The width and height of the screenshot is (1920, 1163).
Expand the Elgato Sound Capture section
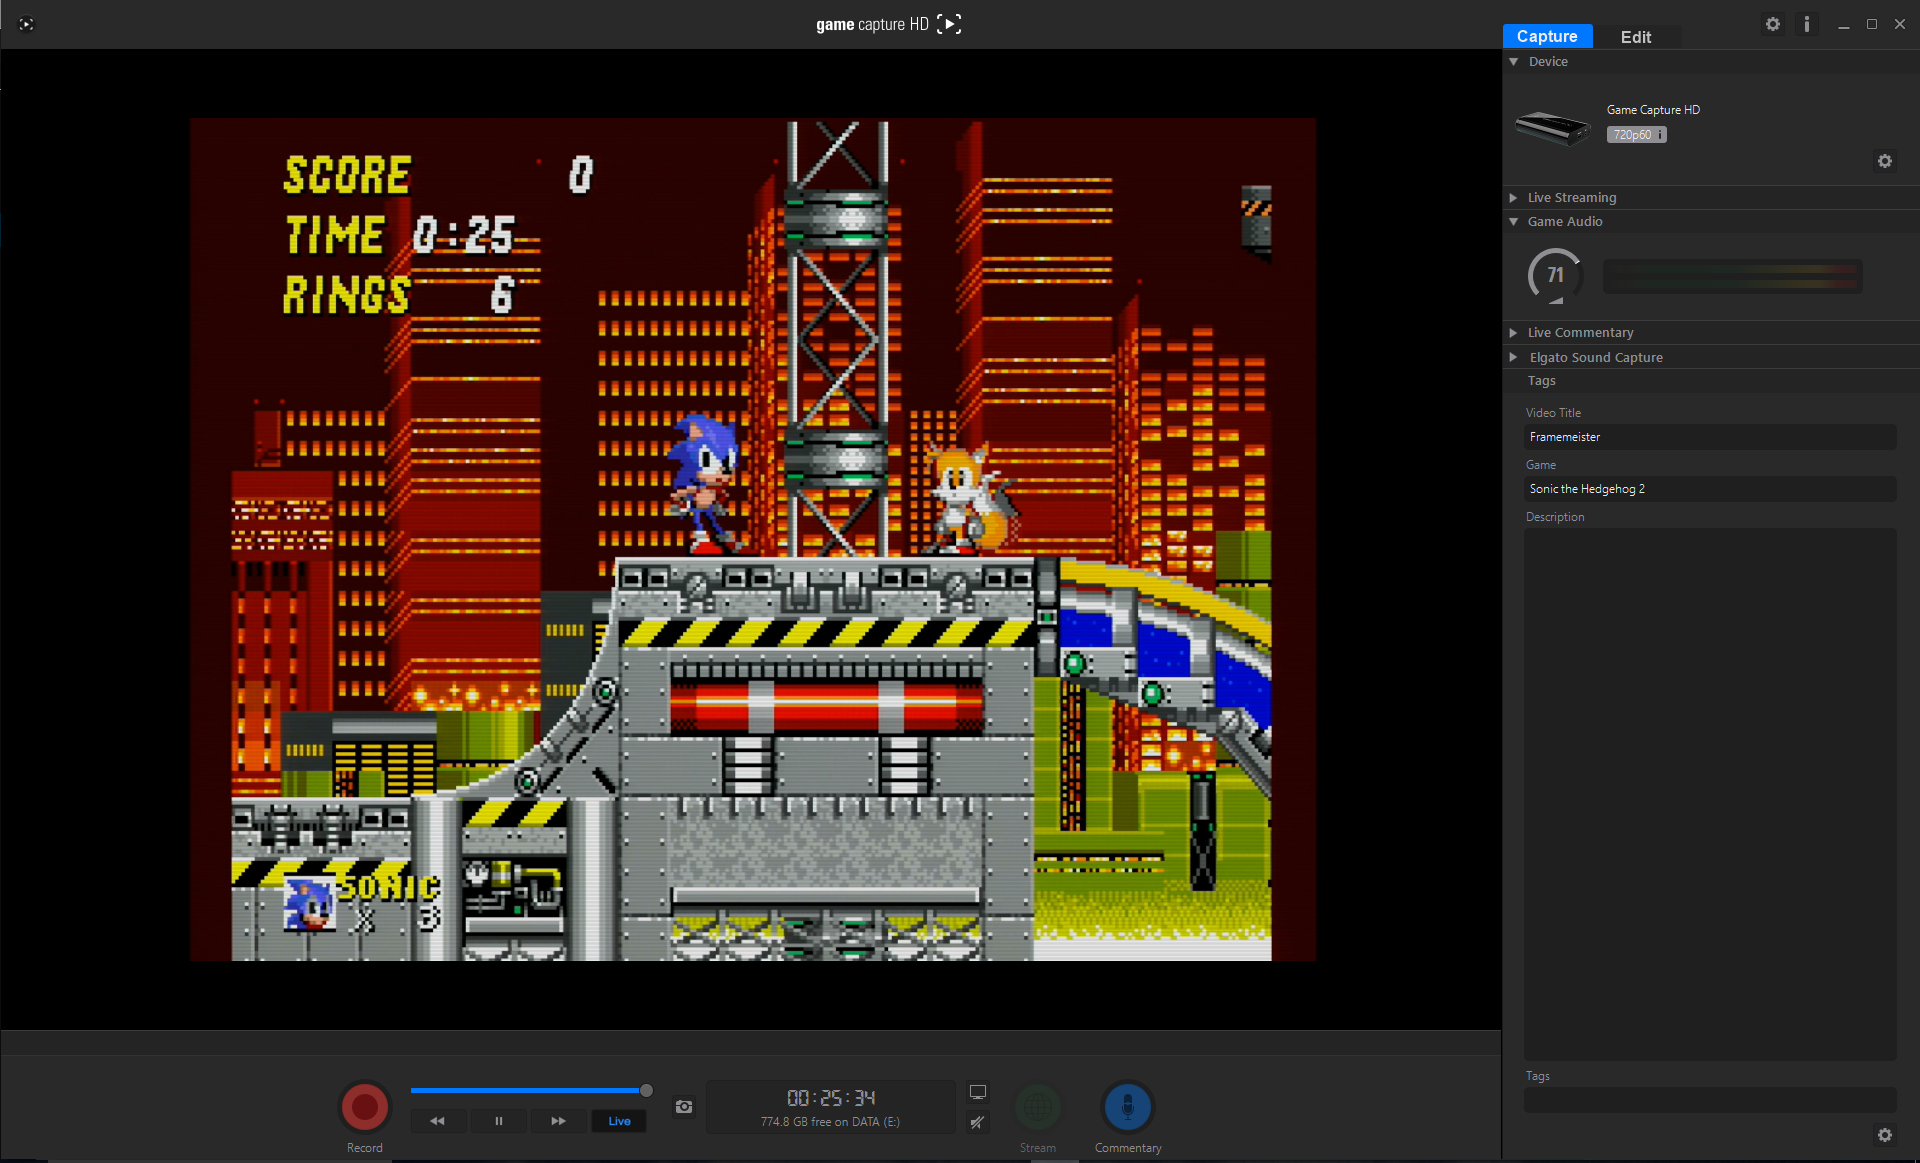1514,357
